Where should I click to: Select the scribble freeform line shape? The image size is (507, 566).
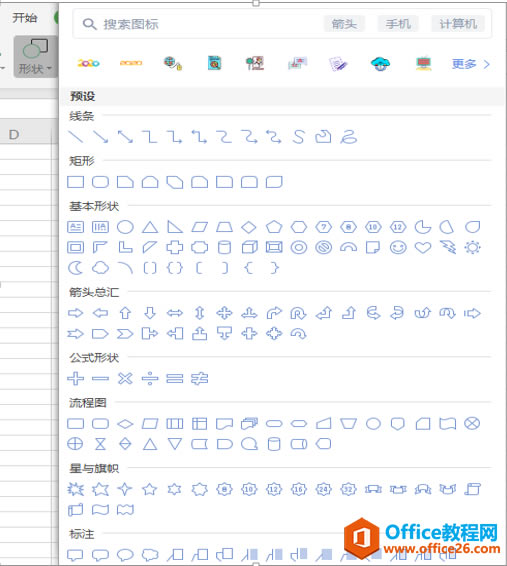point(349,137)
